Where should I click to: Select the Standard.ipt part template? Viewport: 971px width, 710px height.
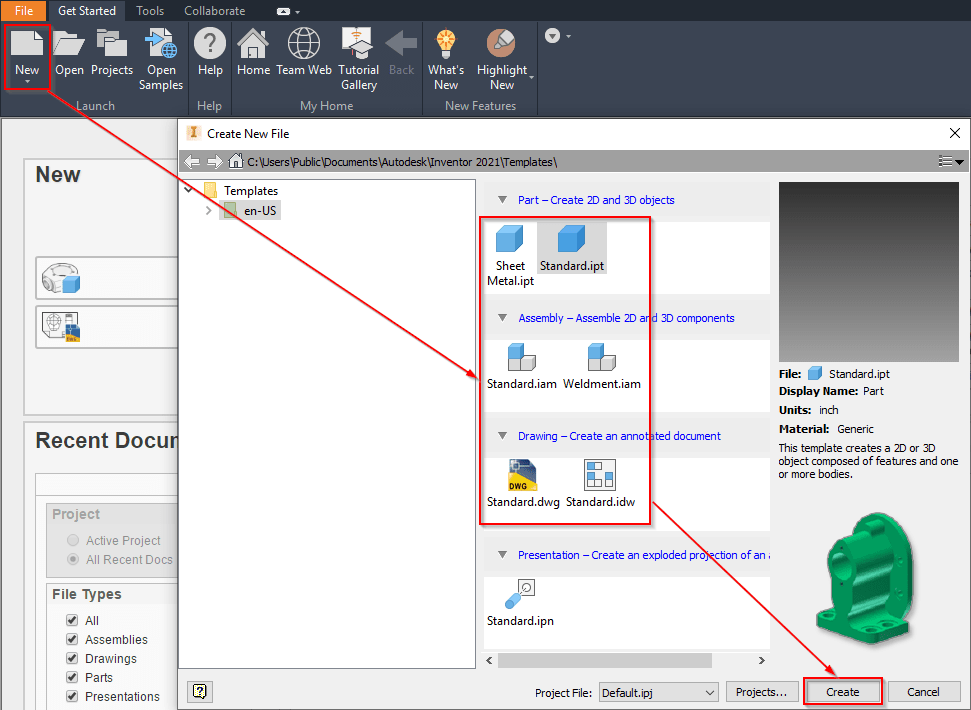coord(572,248)
